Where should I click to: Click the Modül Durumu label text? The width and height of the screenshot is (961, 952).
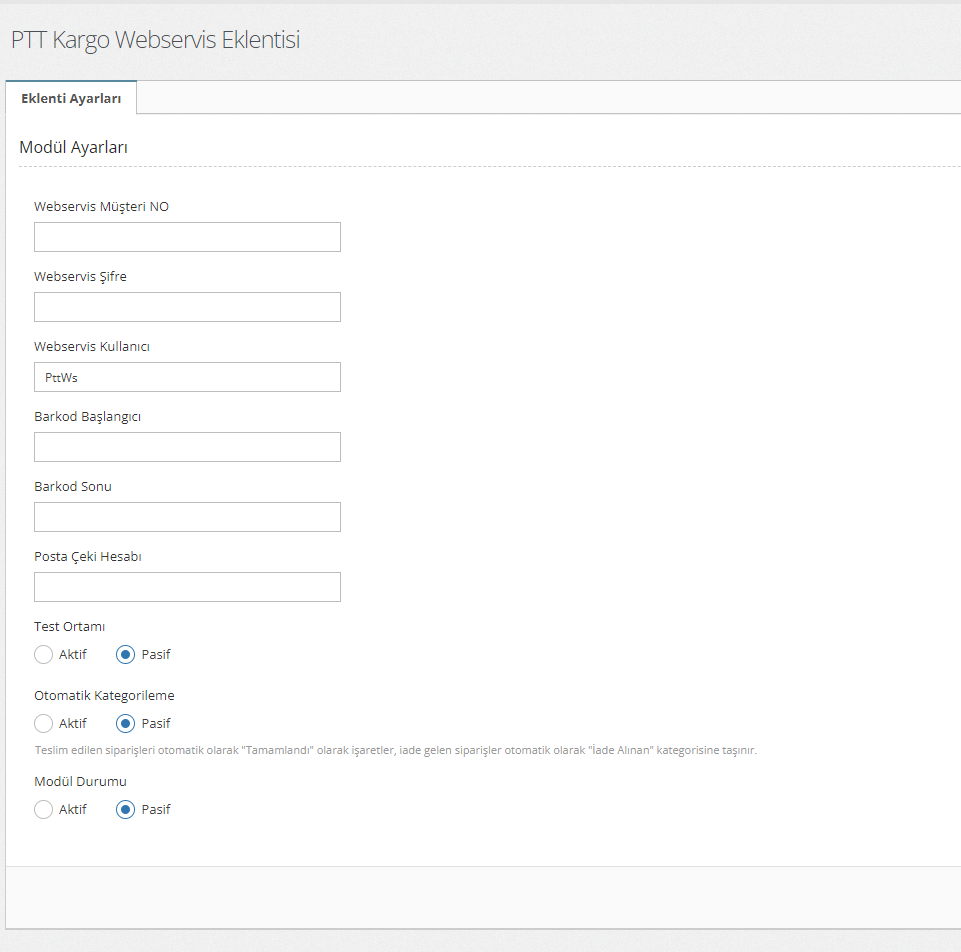(80, 782)
